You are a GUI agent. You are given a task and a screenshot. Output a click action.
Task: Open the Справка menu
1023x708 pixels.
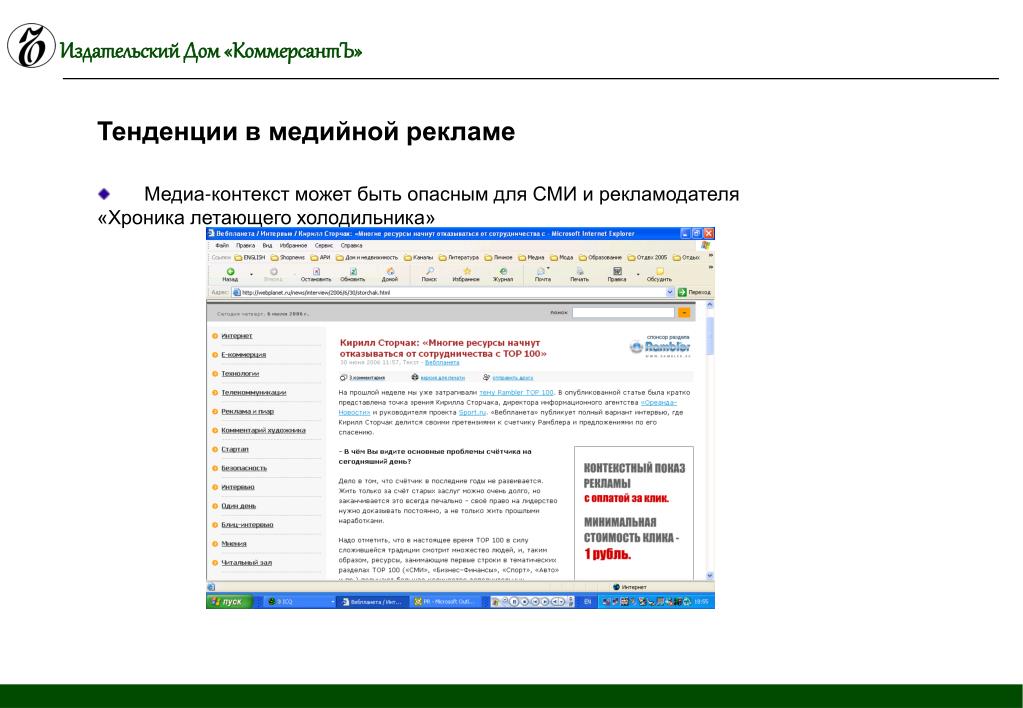pyautogui.click(x=351, y=245)
